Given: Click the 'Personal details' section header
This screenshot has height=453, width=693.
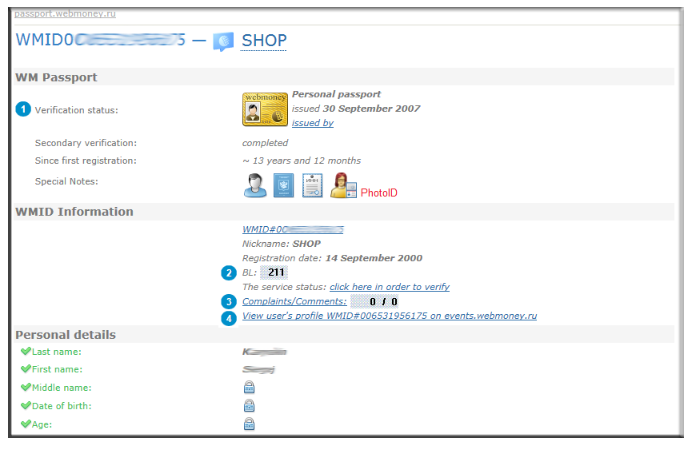Looking at the screenshot, I should pos(65,335).
